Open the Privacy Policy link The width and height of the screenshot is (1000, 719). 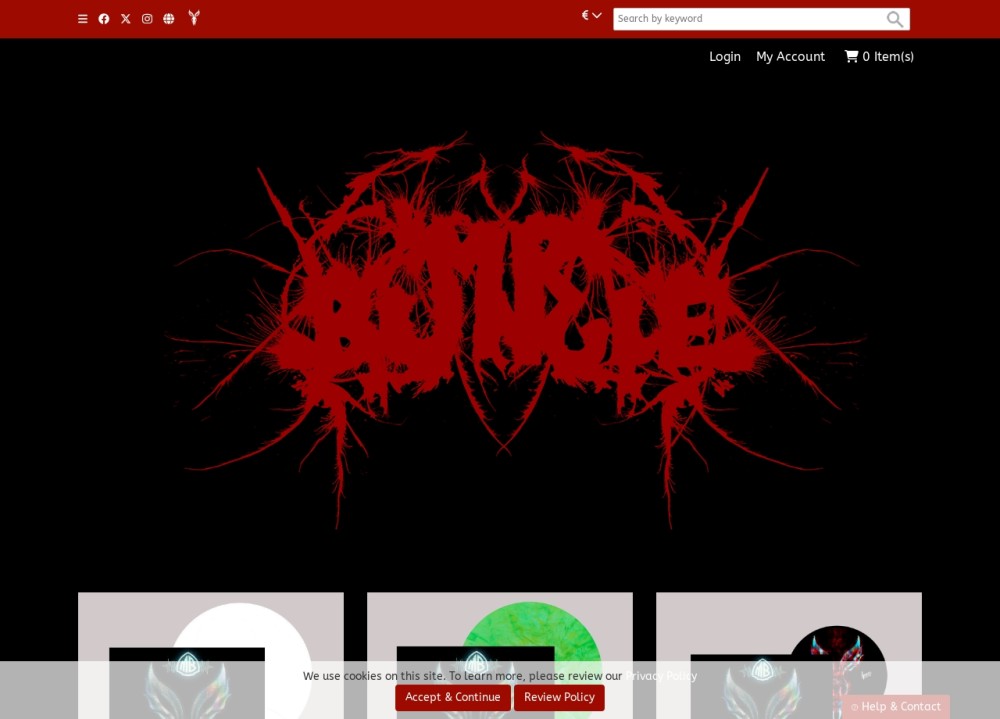point(661,675)
